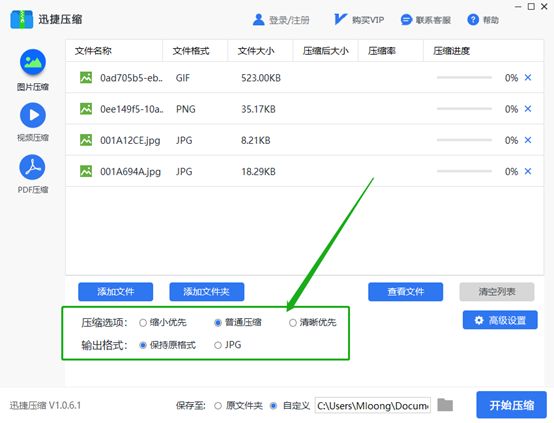Click image icon of 001A12CE.jpg file

click(x=86, y=140)
